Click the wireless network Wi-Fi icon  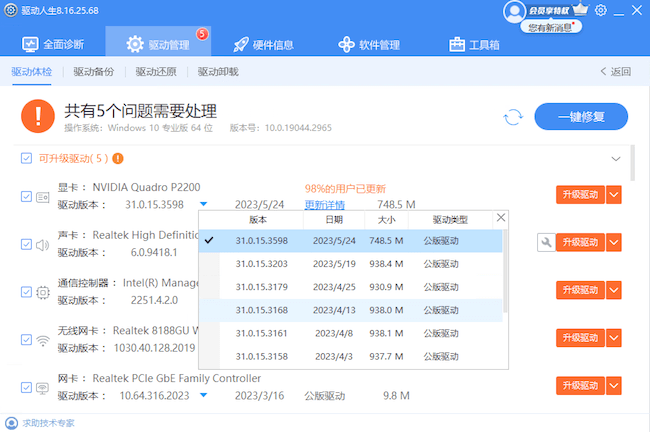click(x=43, y=340)
